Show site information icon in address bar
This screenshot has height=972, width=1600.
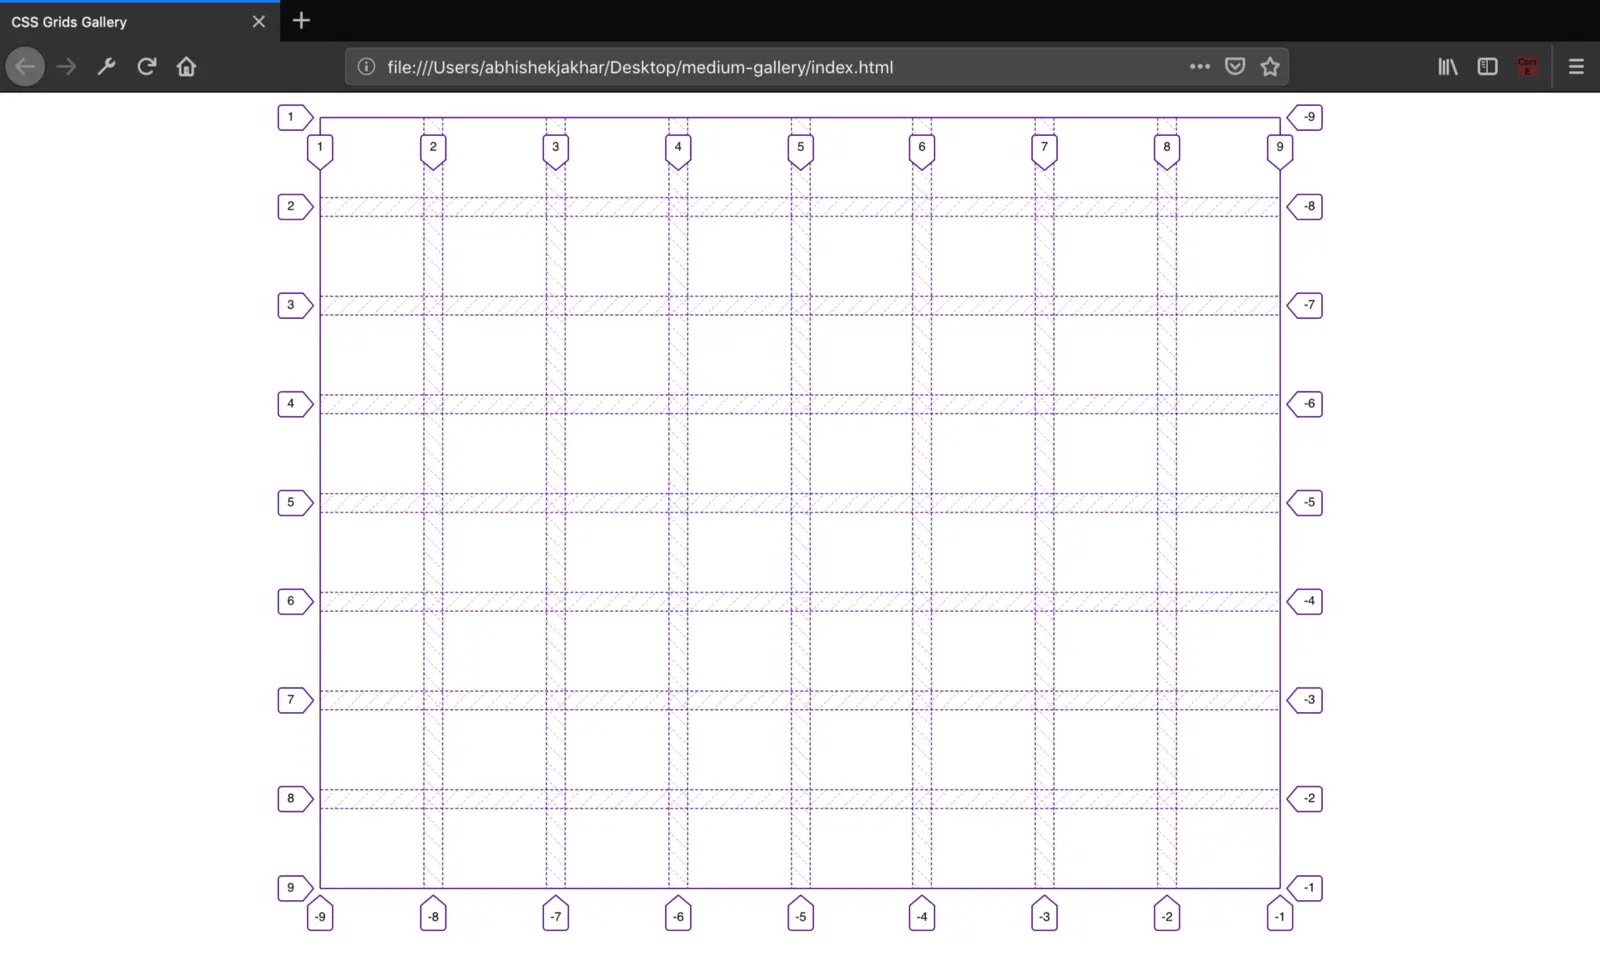(366, 67)
